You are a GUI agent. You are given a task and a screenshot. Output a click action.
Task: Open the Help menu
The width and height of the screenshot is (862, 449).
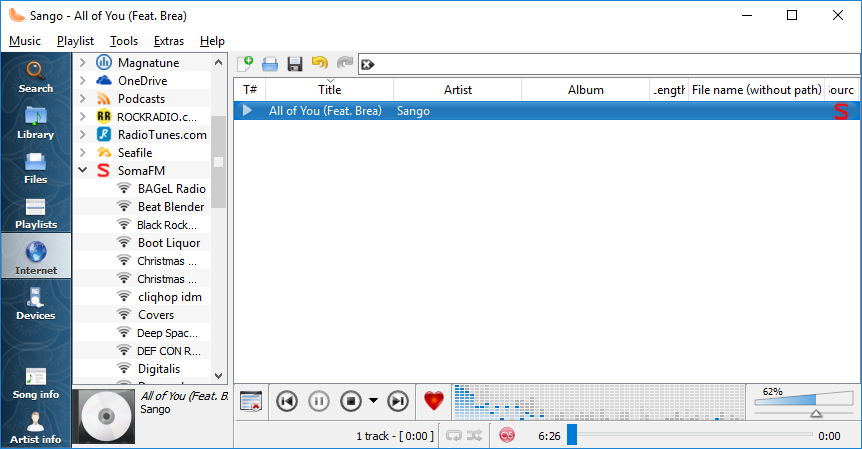[x=212, y=41]
